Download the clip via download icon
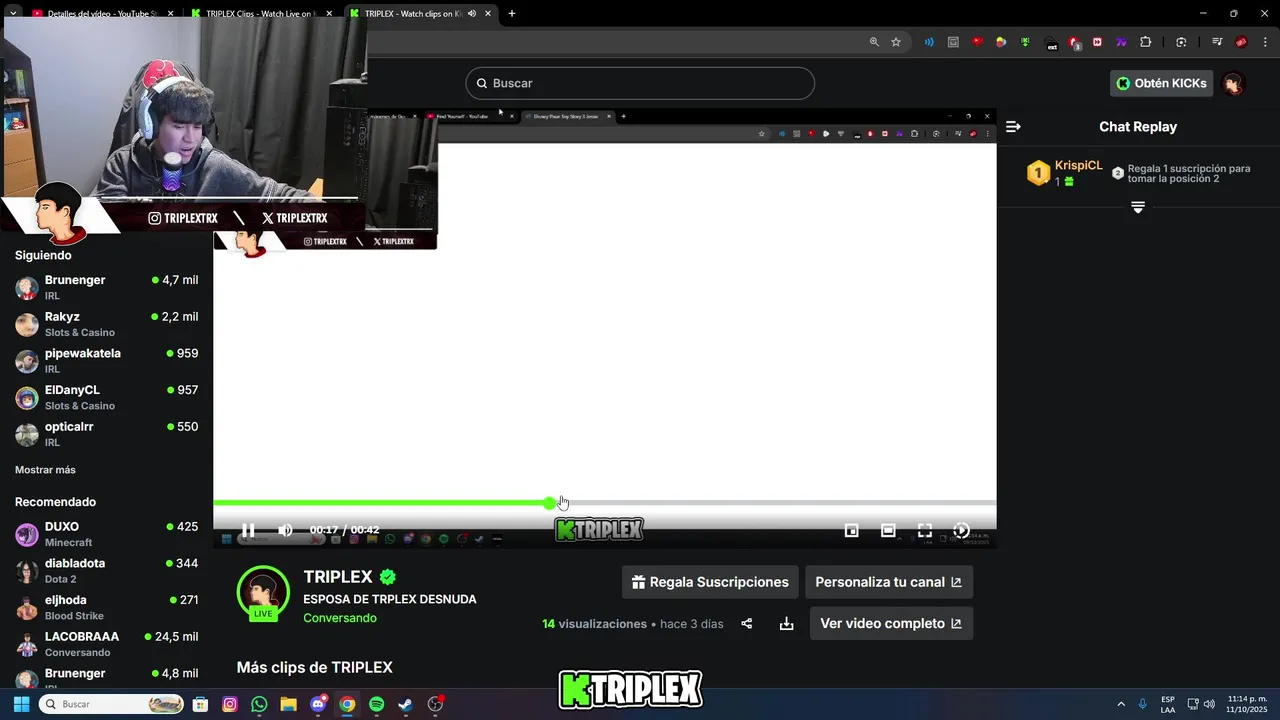The image size is (1280, 720). coord(786,624)
